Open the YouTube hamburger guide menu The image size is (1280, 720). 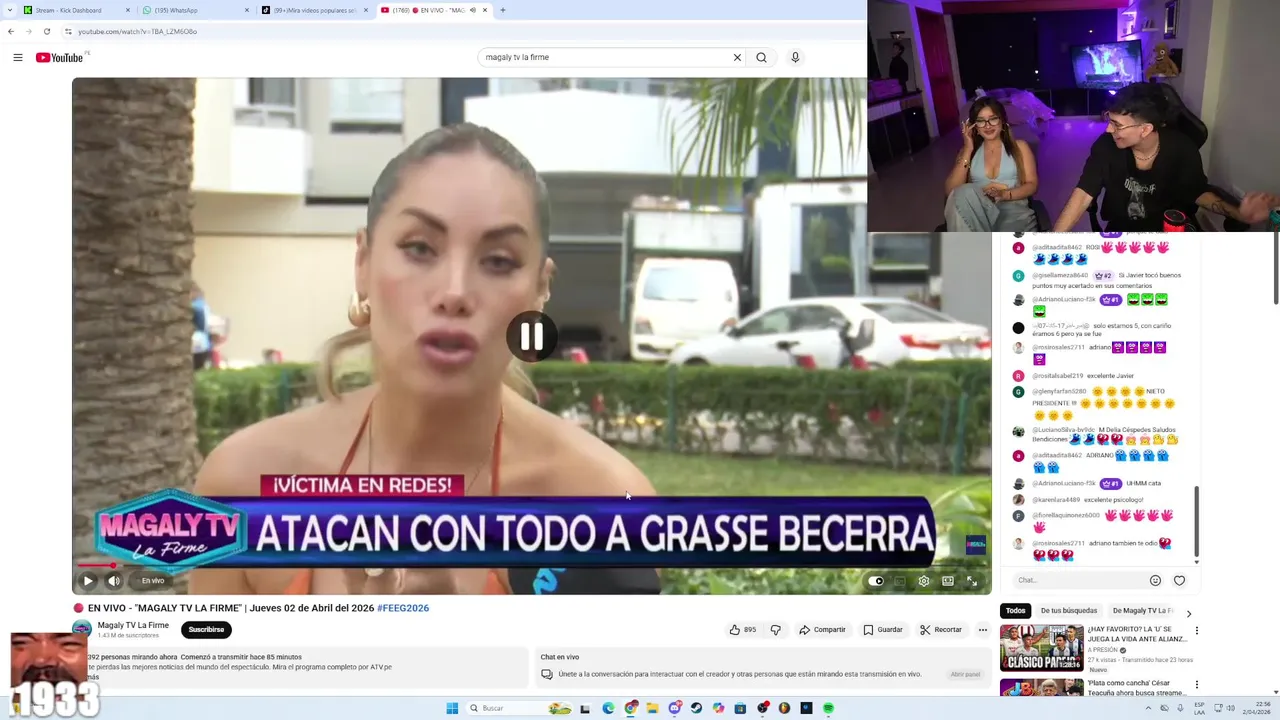[17, 57]
